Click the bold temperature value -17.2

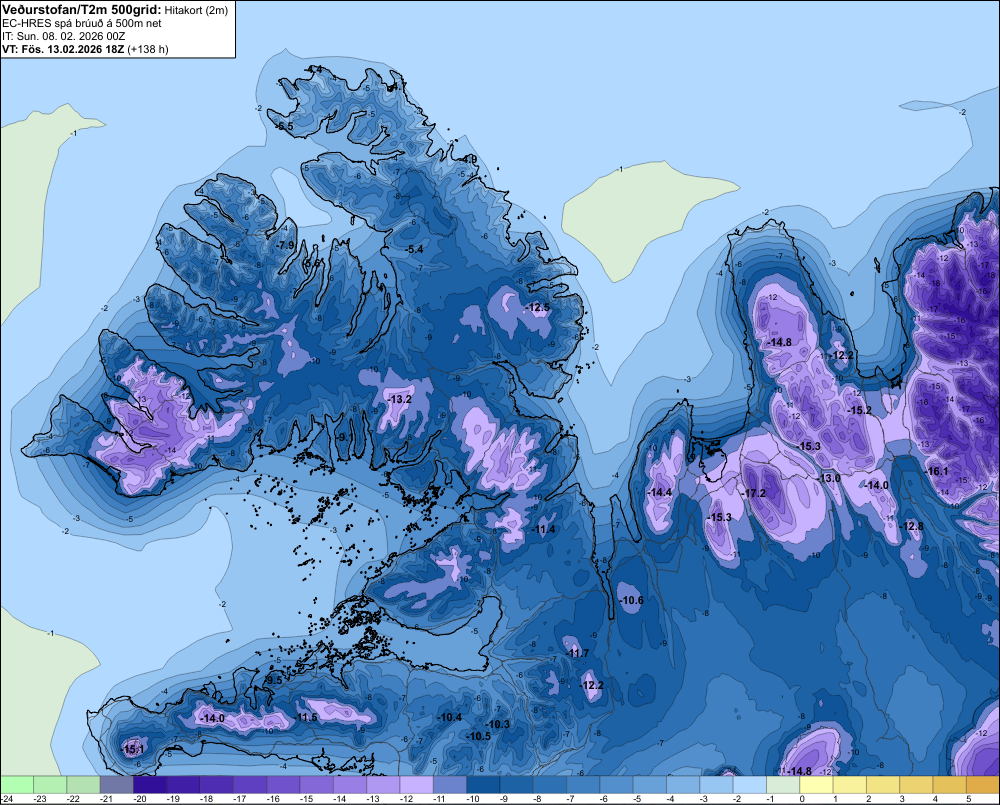pyautogui.click(x=754, y=493)
